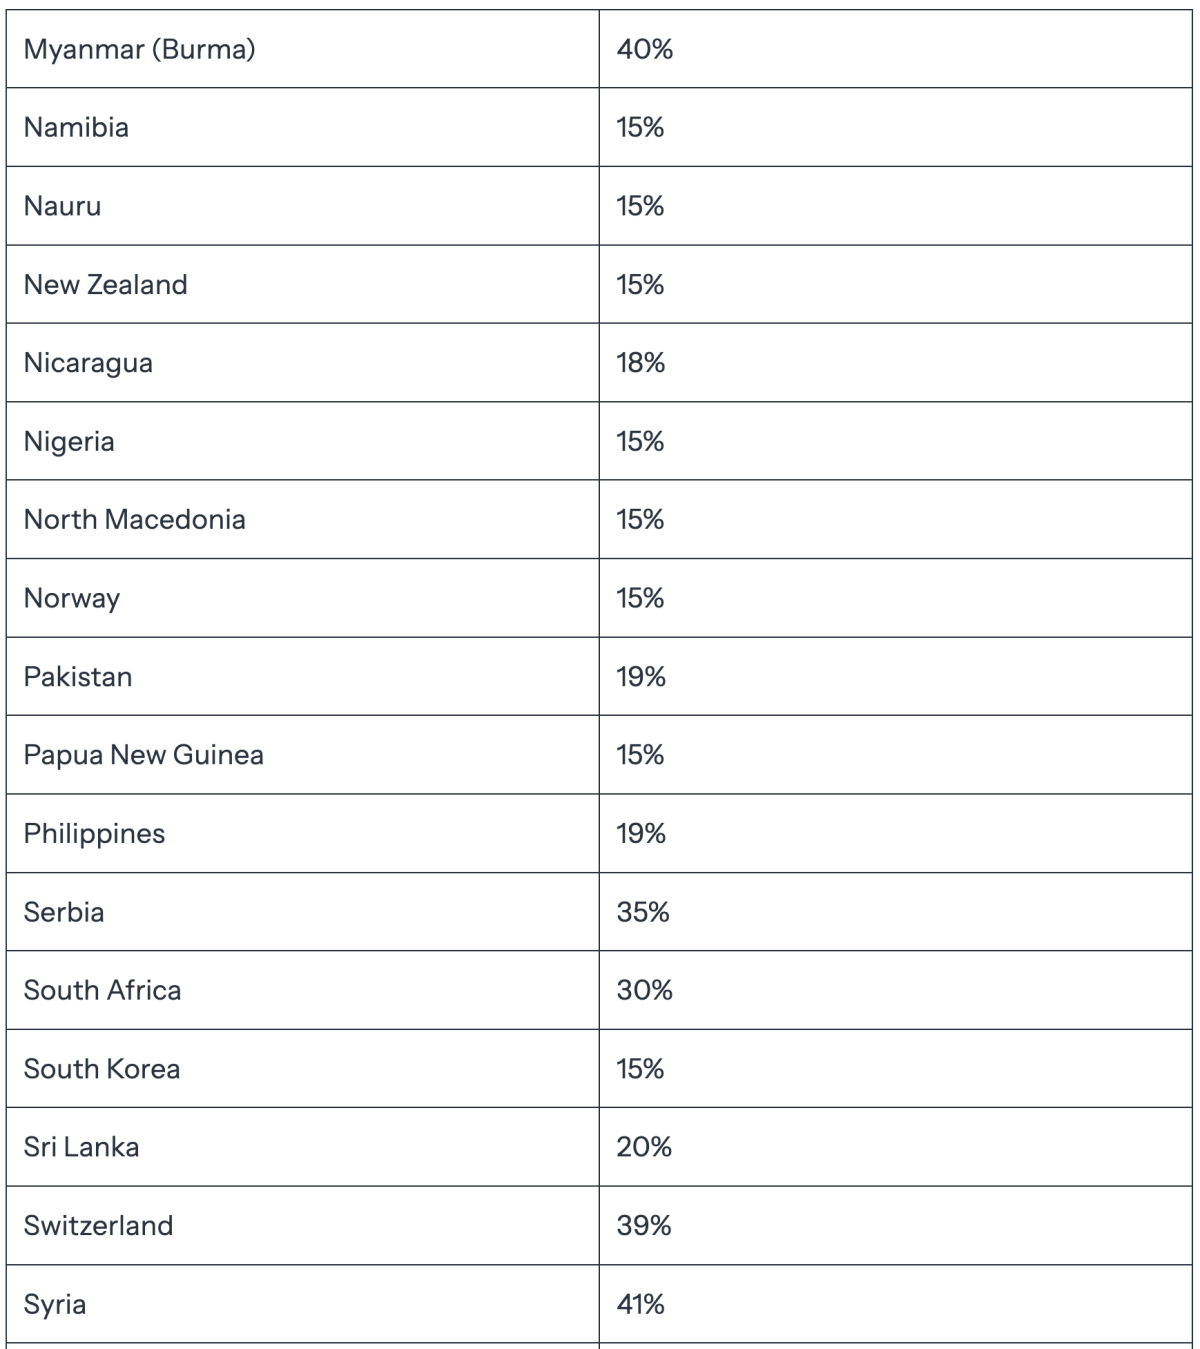Viewport: 1200px width, 1349px height.
Task: Select the Namibia country name
Action: pos(76,127)
